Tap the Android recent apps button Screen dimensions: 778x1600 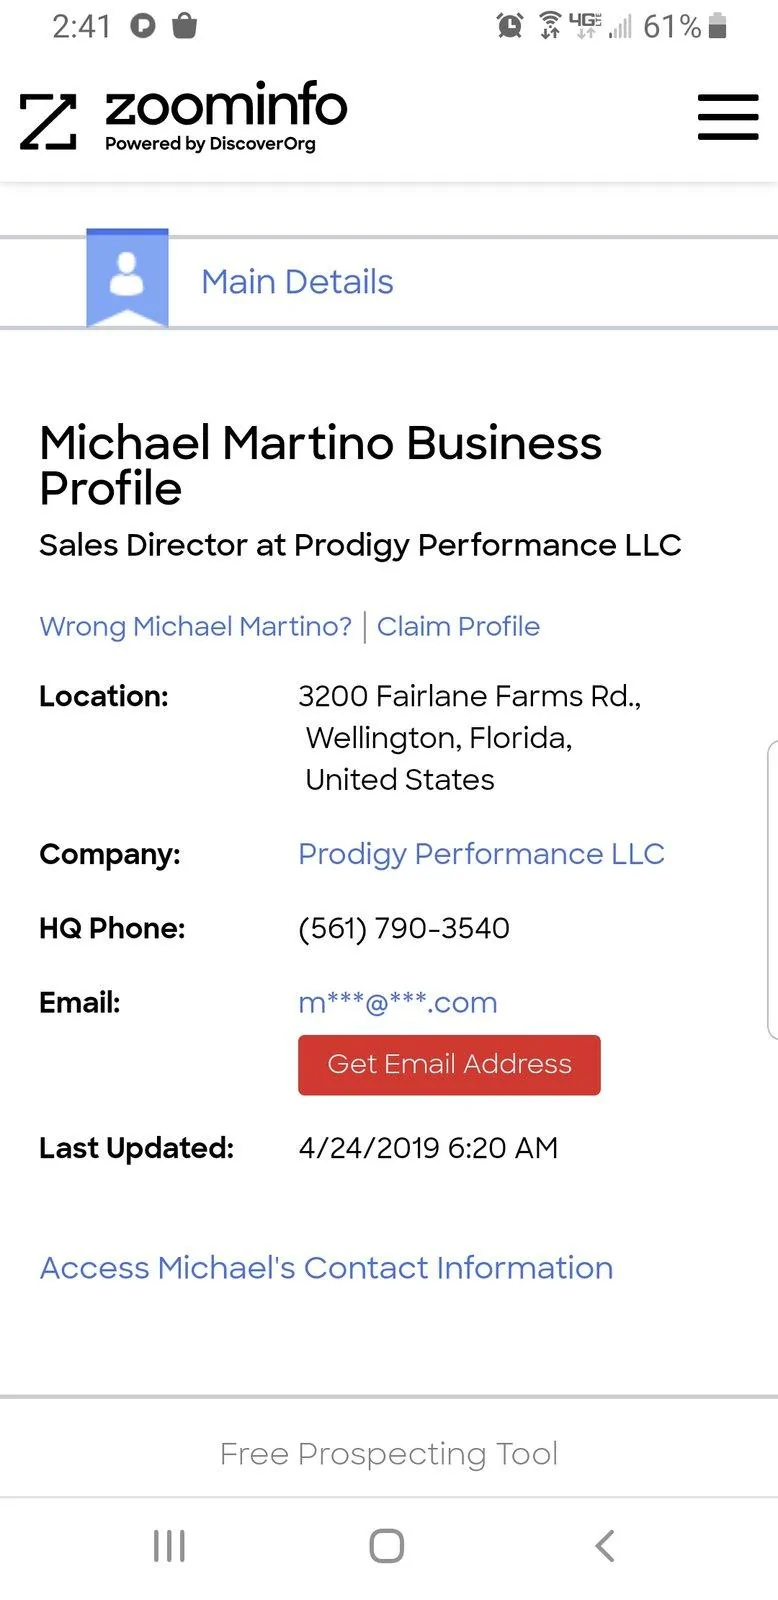(x=169, y=1545)
